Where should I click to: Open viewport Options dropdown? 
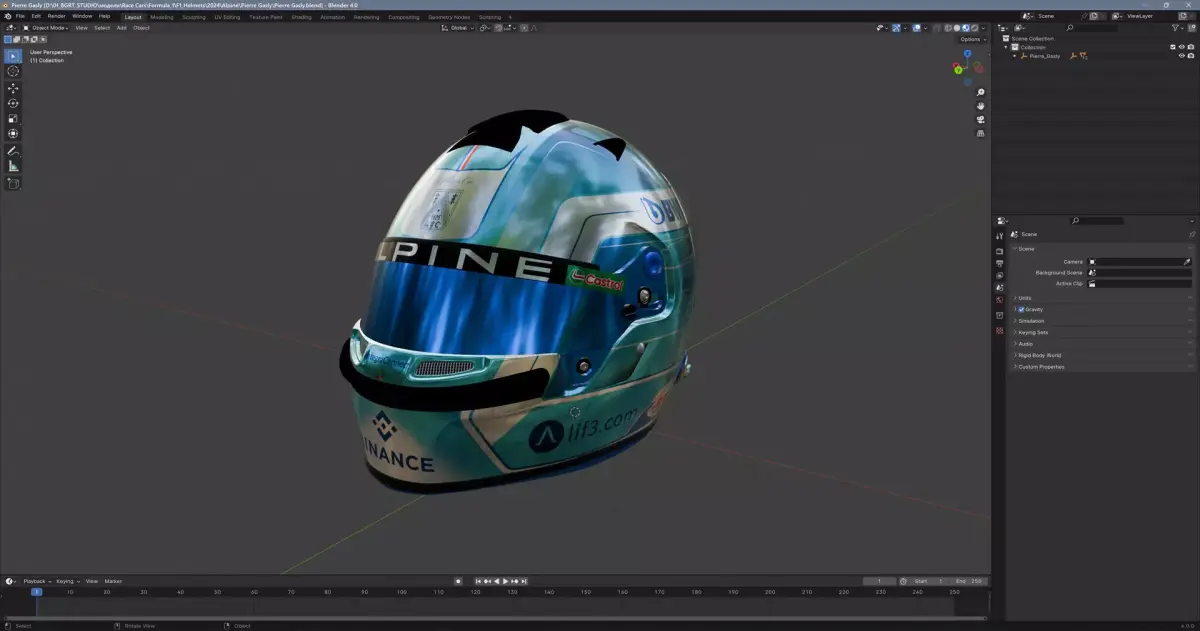(972, 39)
